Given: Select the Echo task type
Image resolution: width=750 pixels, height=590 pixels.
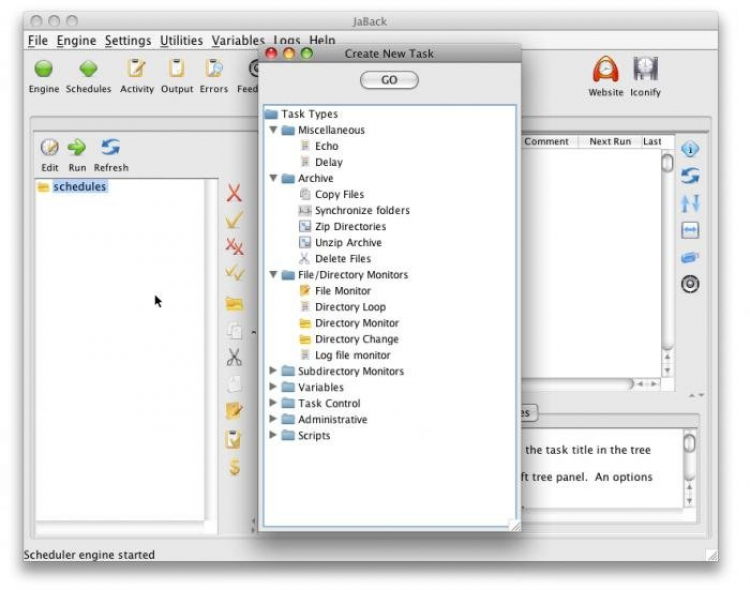Looking at the screenshot, I should pos(326,146).
